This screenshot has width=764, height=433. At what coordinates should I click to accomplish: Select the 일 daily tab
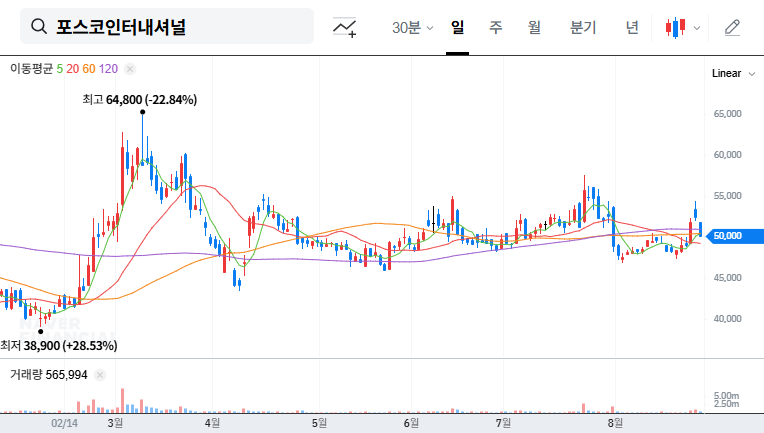[458, 27]
